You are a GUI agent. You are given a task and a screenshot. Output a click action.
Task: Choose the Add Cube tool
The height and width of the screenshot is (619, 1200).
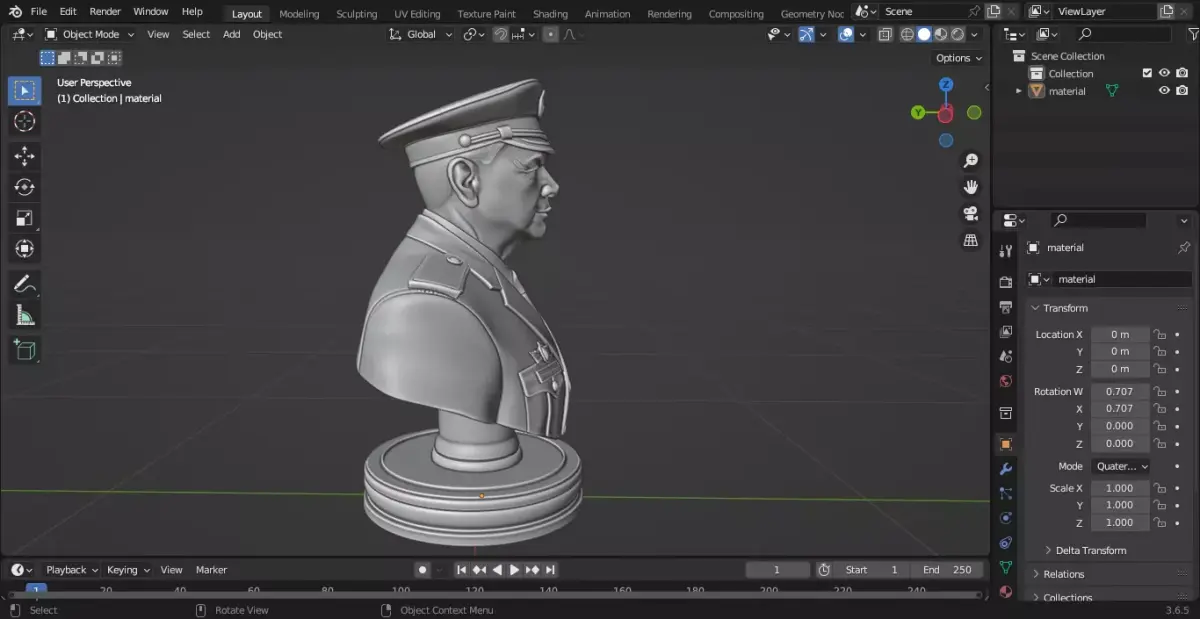(x=25, y=350)
